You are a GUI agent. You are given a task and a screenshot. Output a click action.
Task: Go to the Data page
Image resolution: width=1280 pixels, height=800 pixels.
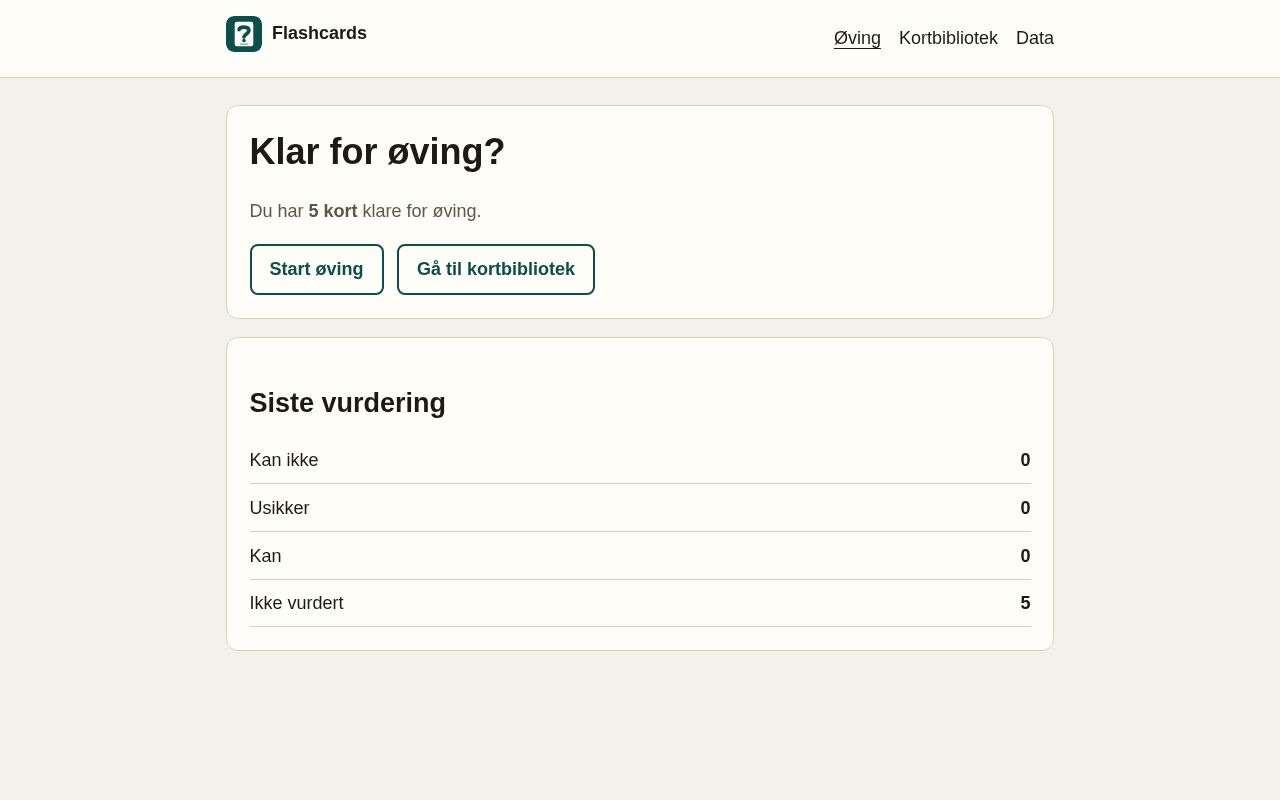pos(1035,38)
